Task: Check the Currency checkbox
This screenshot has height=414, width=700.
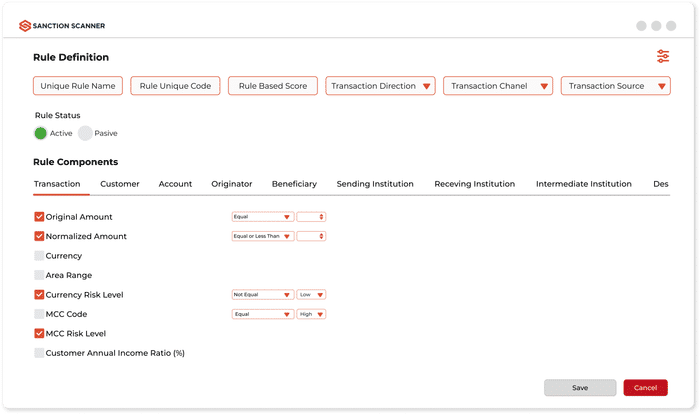Action: [x=39, y=255]
